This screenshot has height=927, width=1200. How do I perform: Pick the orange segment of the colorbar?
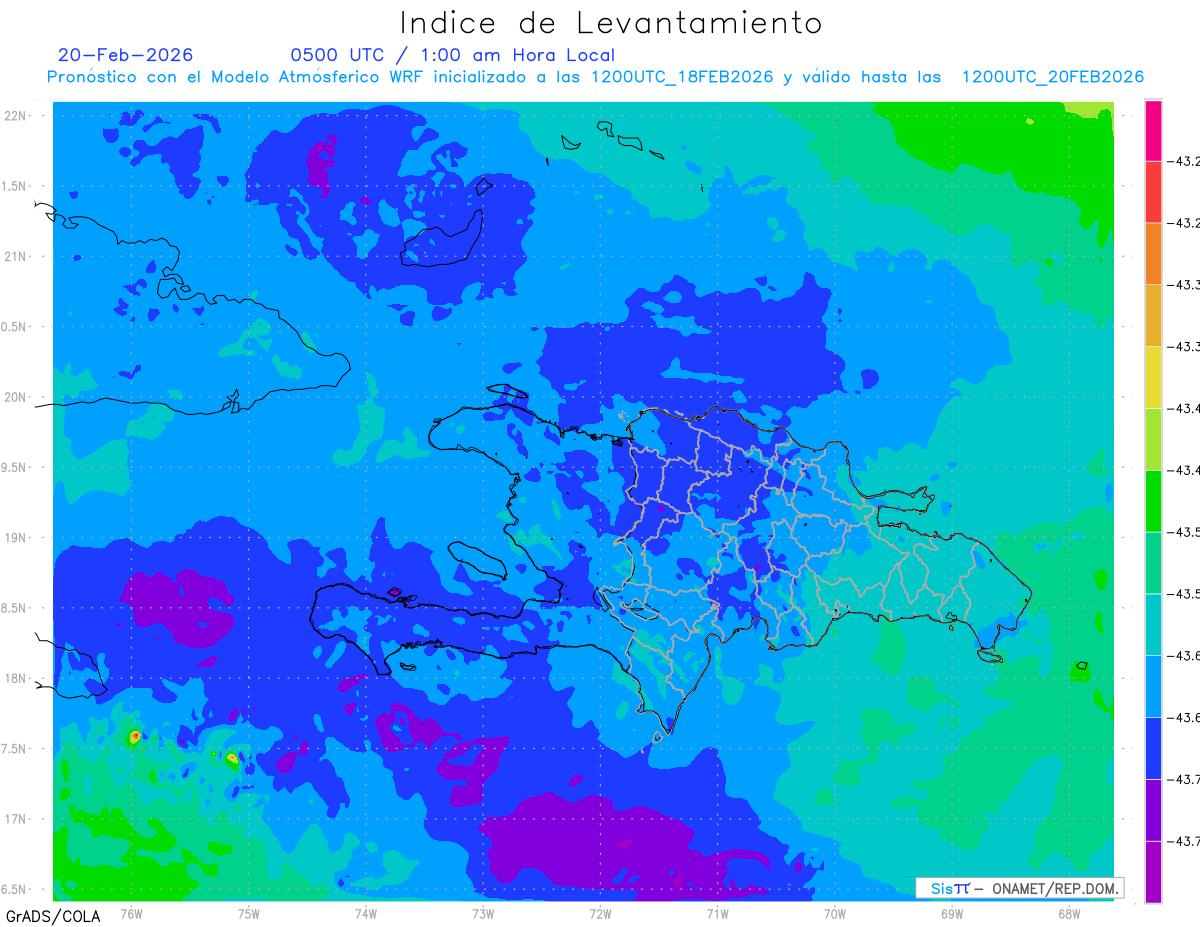tap(1153, 254)
